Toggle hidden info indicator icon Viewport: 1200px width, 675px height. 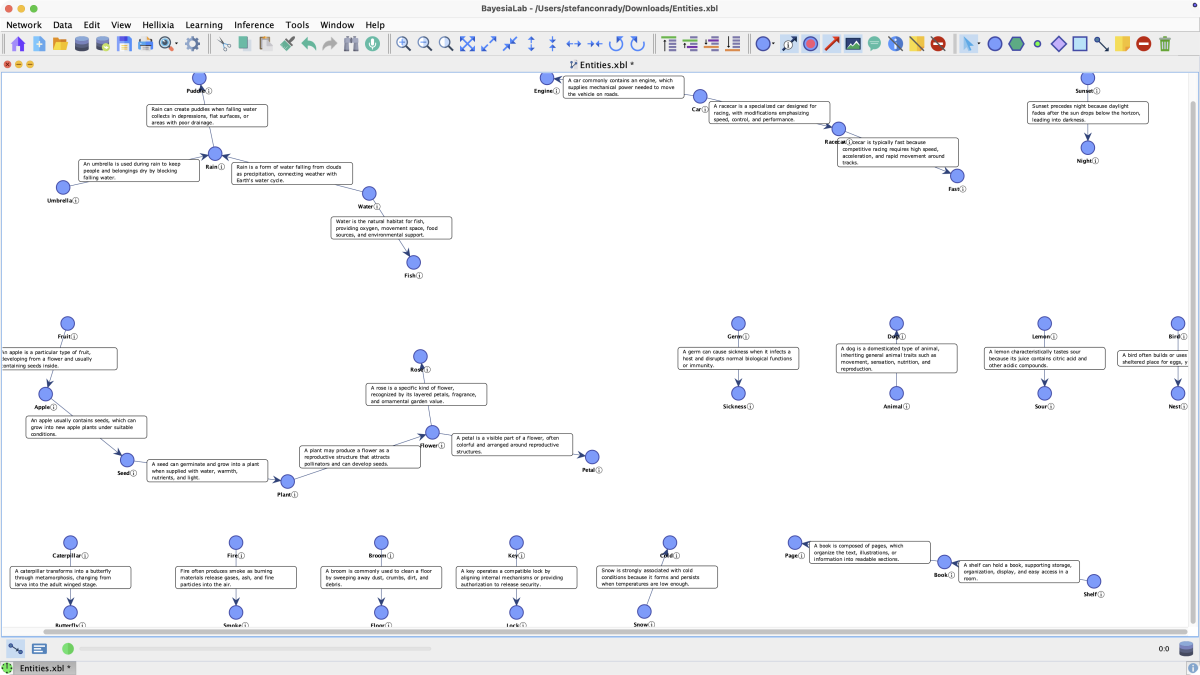895,44
